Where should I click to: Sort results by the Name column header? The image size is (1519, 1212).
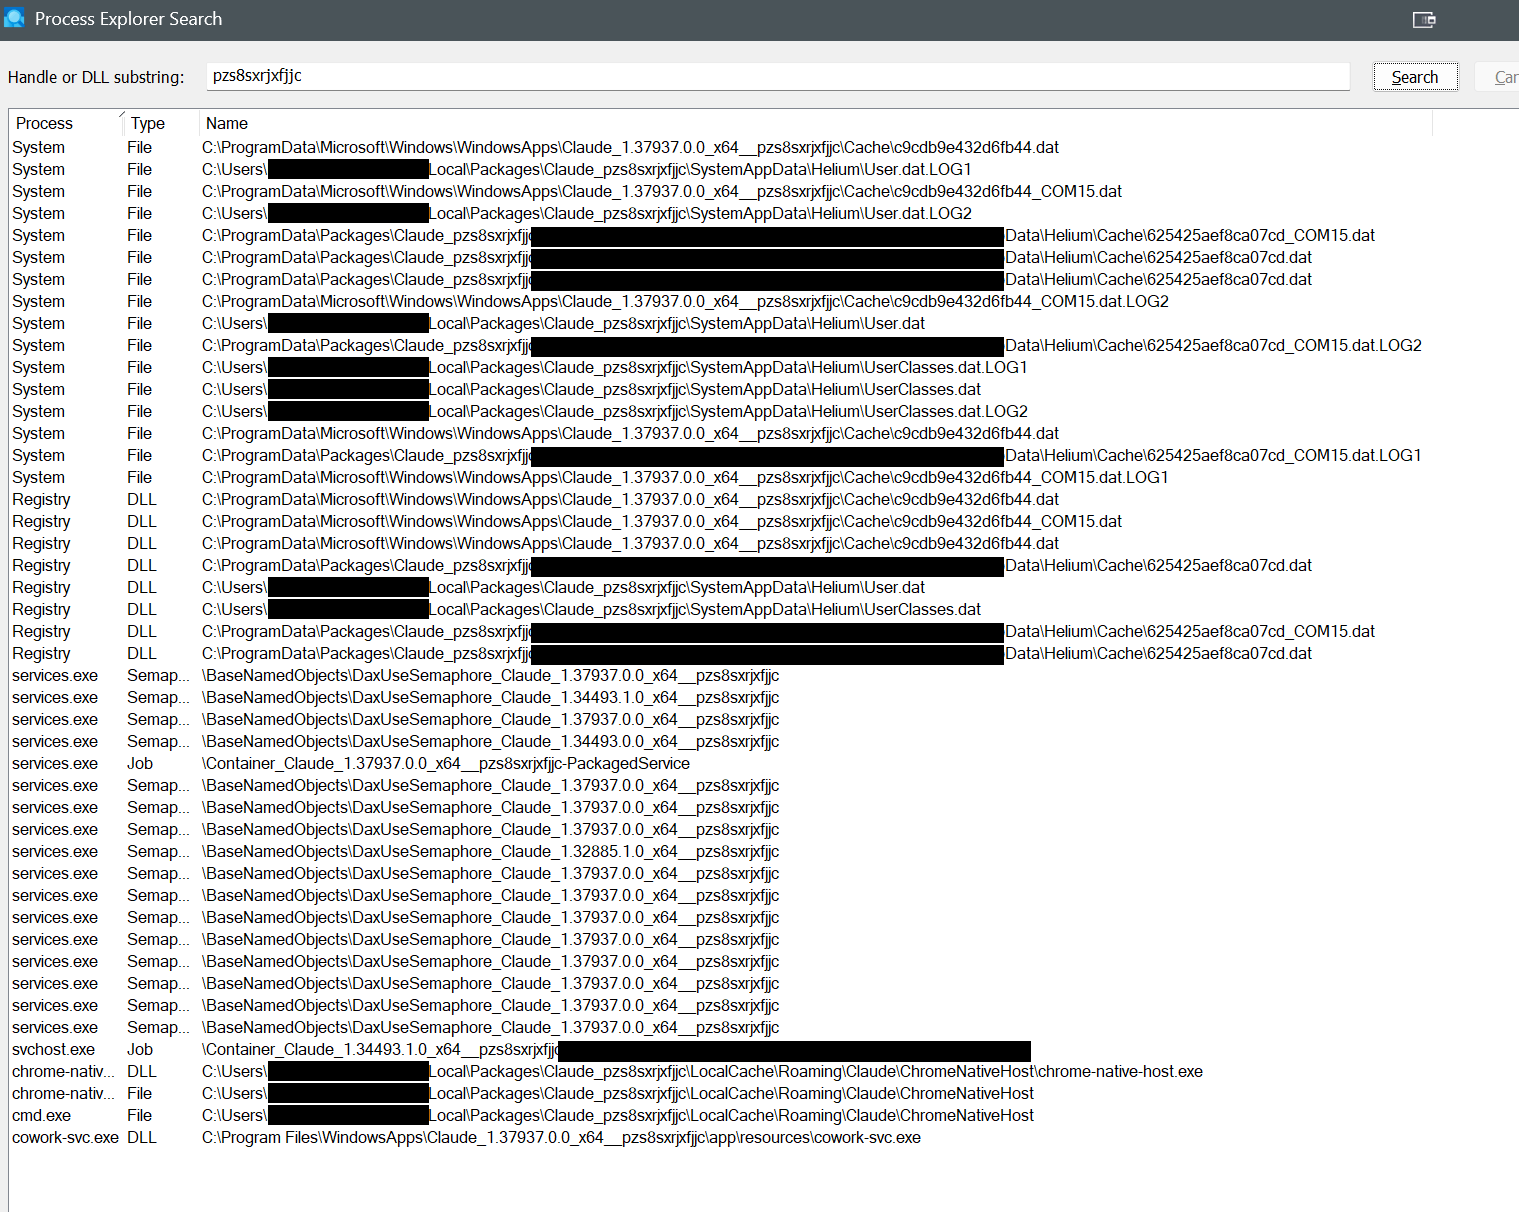coord(816,123)
